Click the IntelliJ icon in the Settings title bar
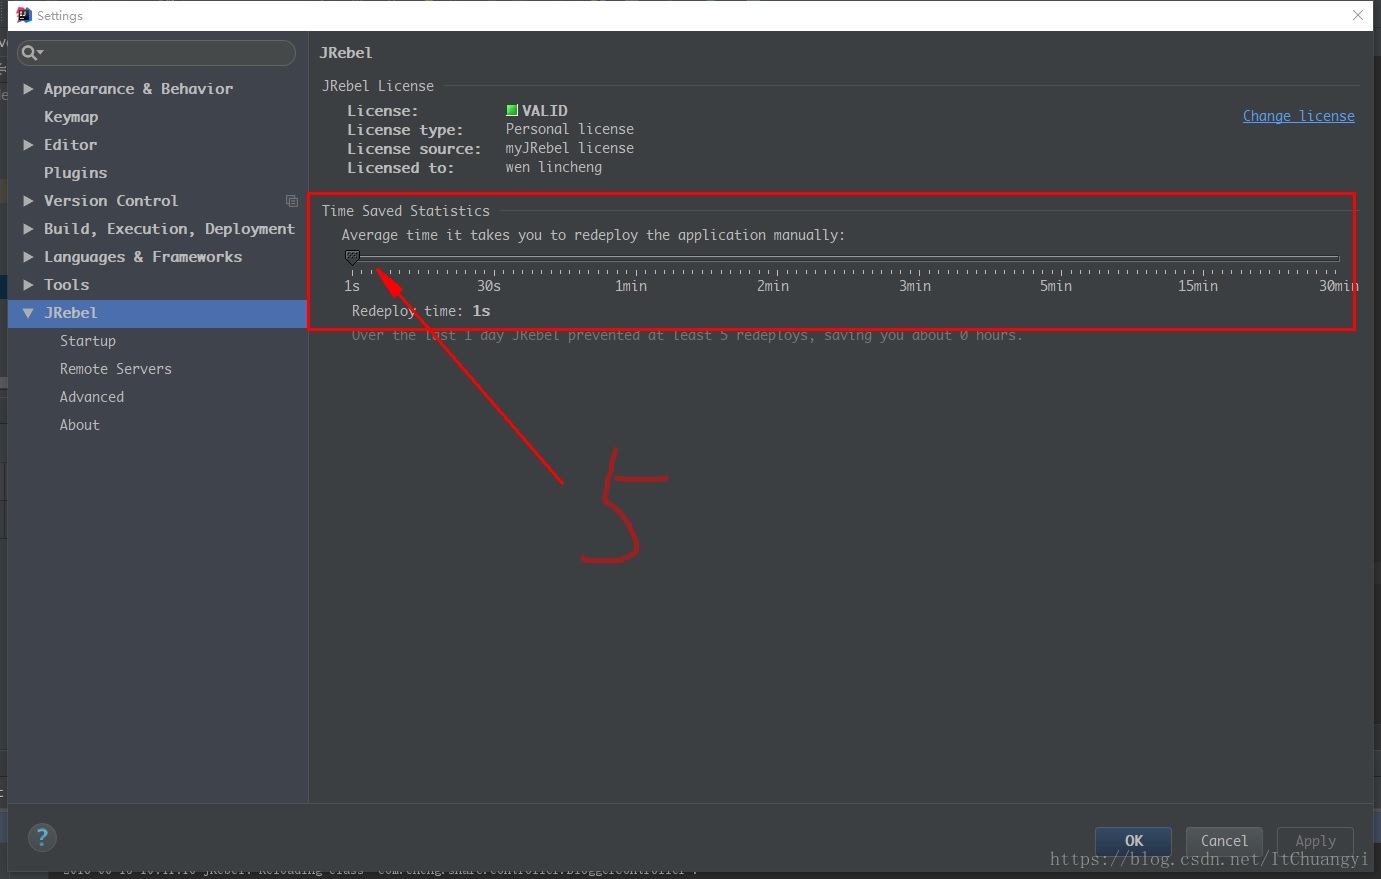The height and width of the screenshot is (879, 1381). [x=24, y=15]
